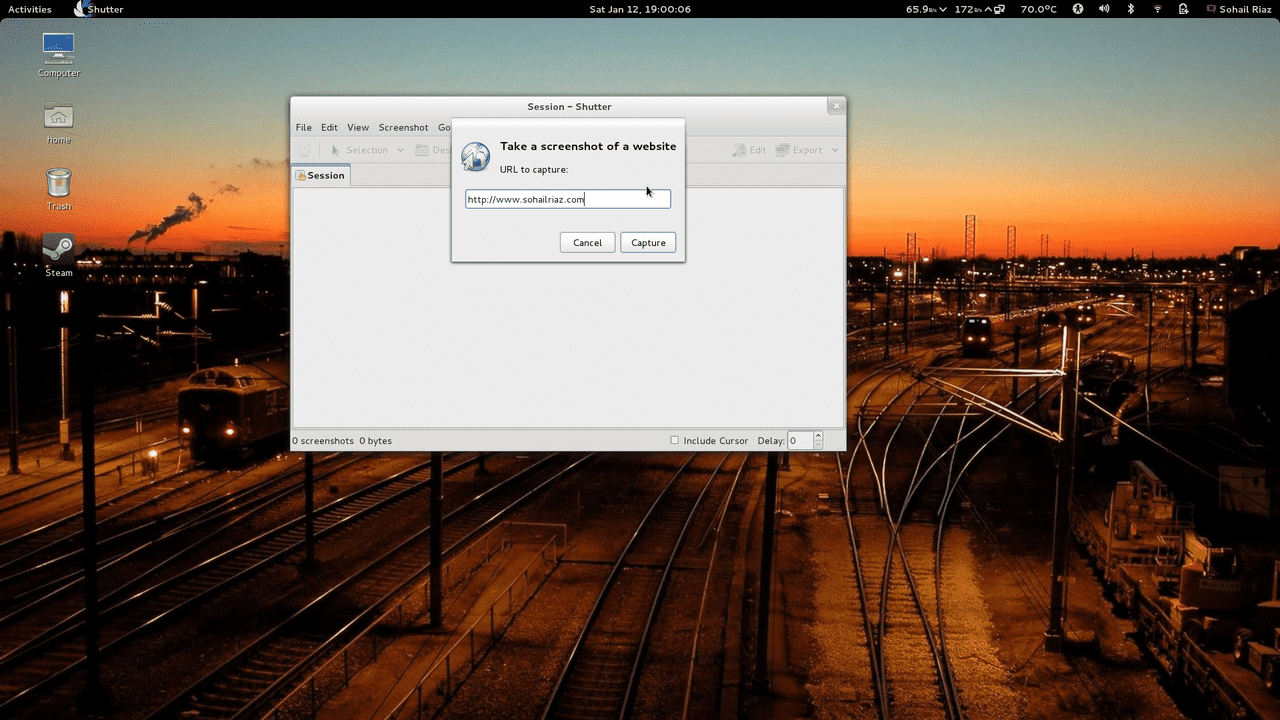Click the redo capture icon in the toolbar
Screen dimensions: 1280x720
(303, 150)
